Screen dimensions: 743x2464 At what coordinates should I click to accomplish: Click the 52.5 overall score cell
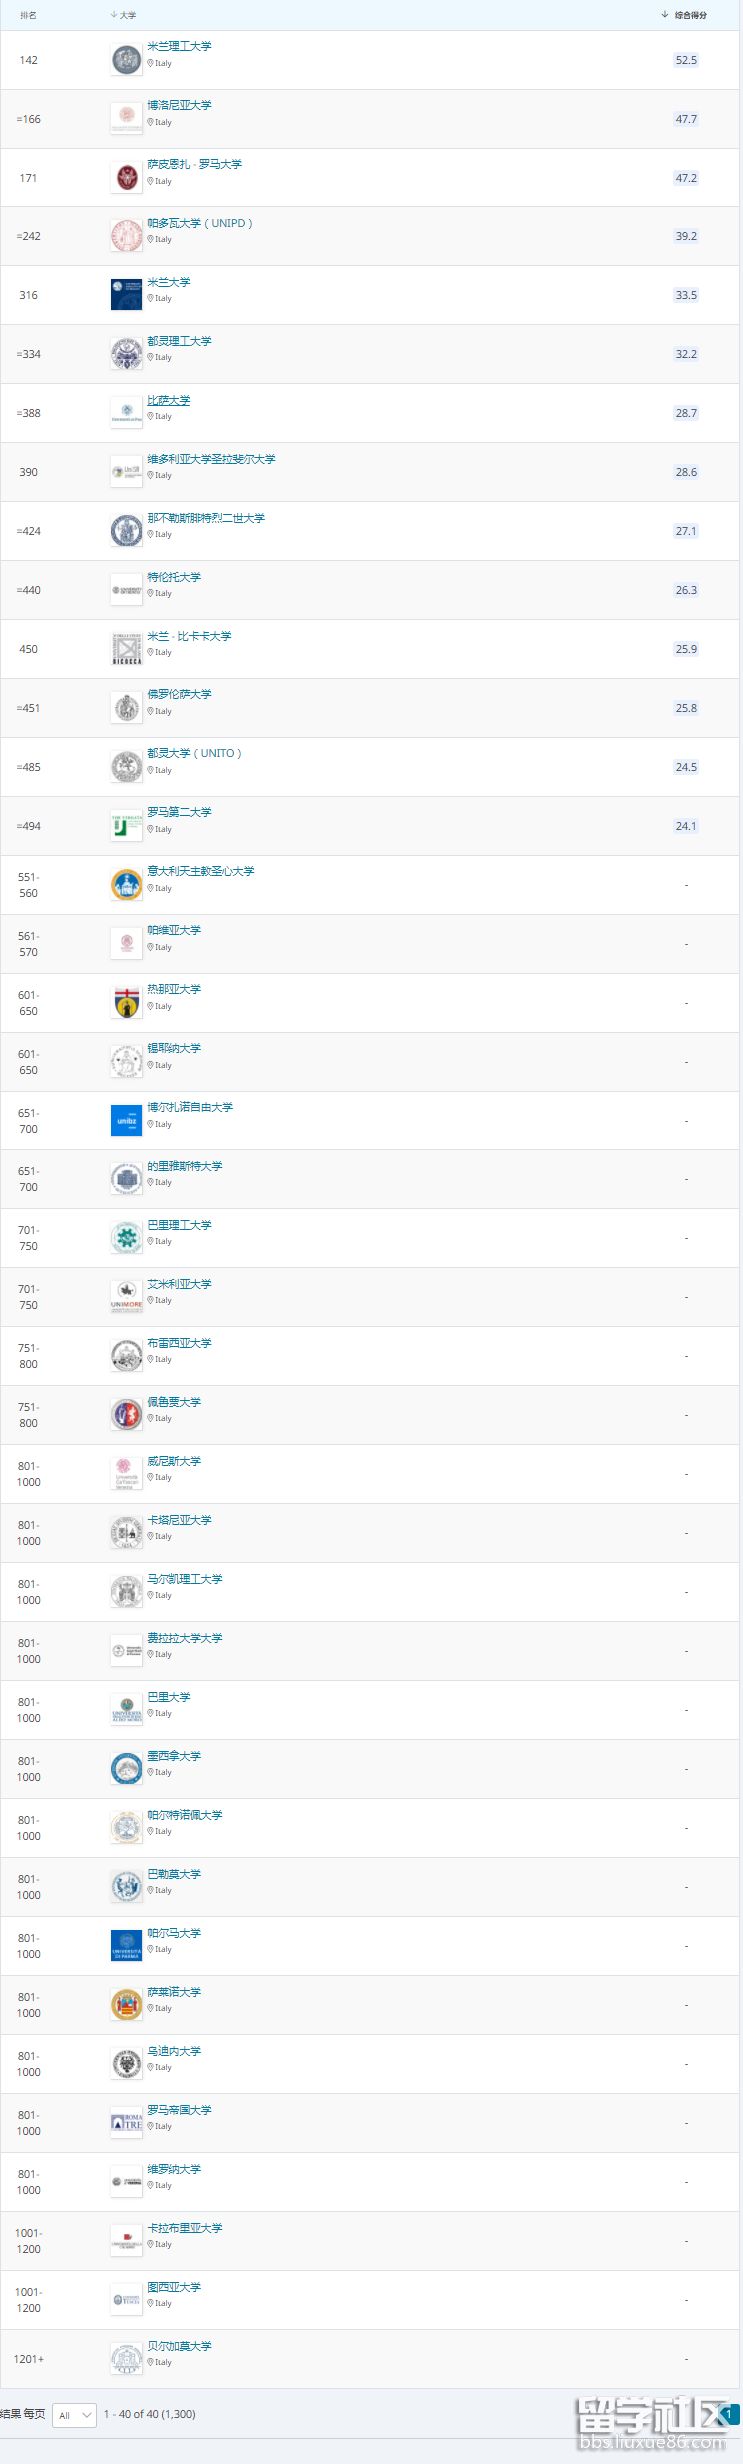click(x=686, y=60)
